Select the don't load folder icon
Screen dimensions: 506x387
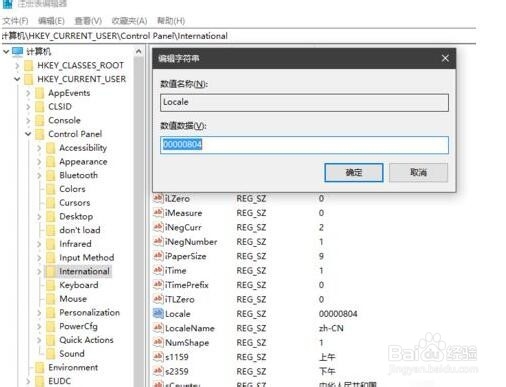[51, 230]
